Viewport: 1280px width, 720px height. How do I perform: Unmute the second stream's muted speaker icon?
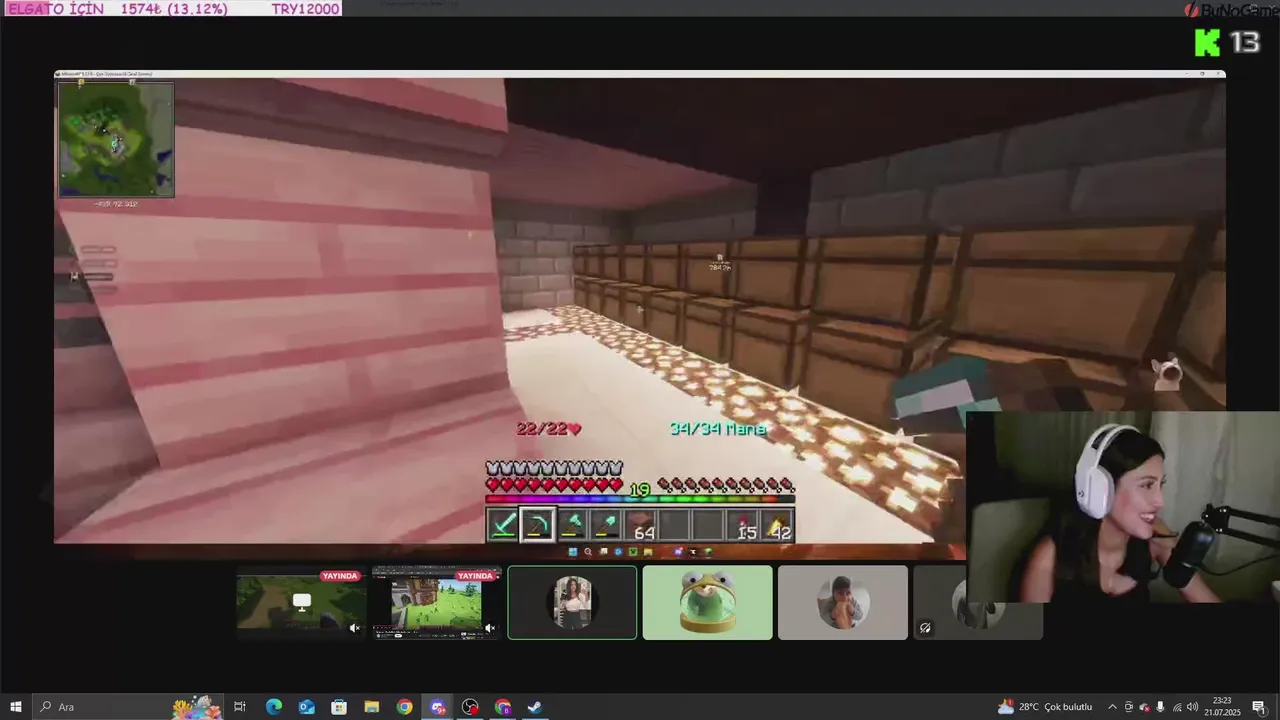click(x=489, y=629)
